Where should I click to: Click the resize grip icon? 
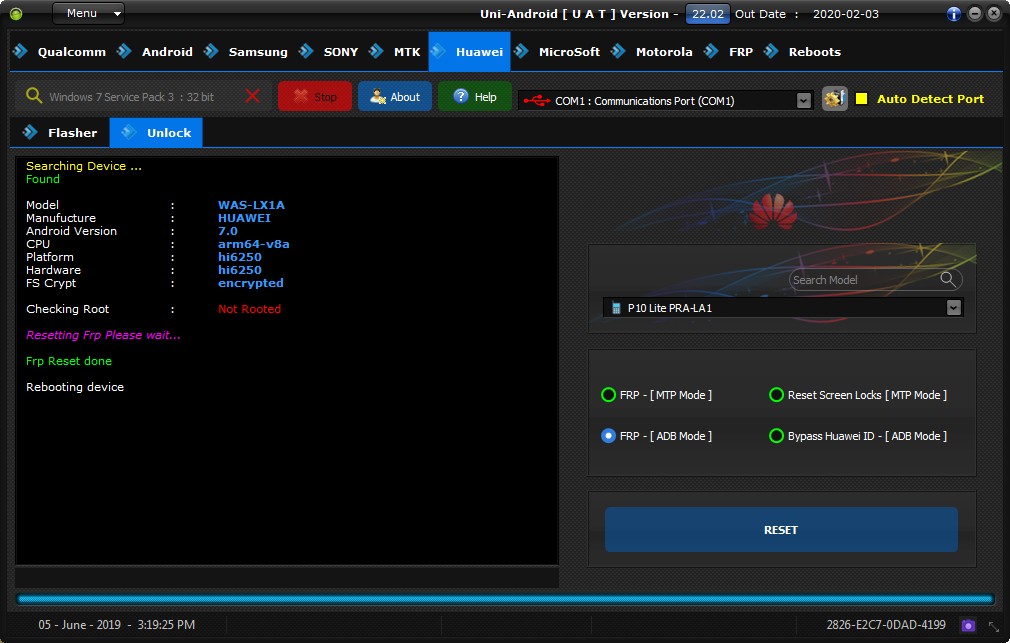click(x=994, y=626)
